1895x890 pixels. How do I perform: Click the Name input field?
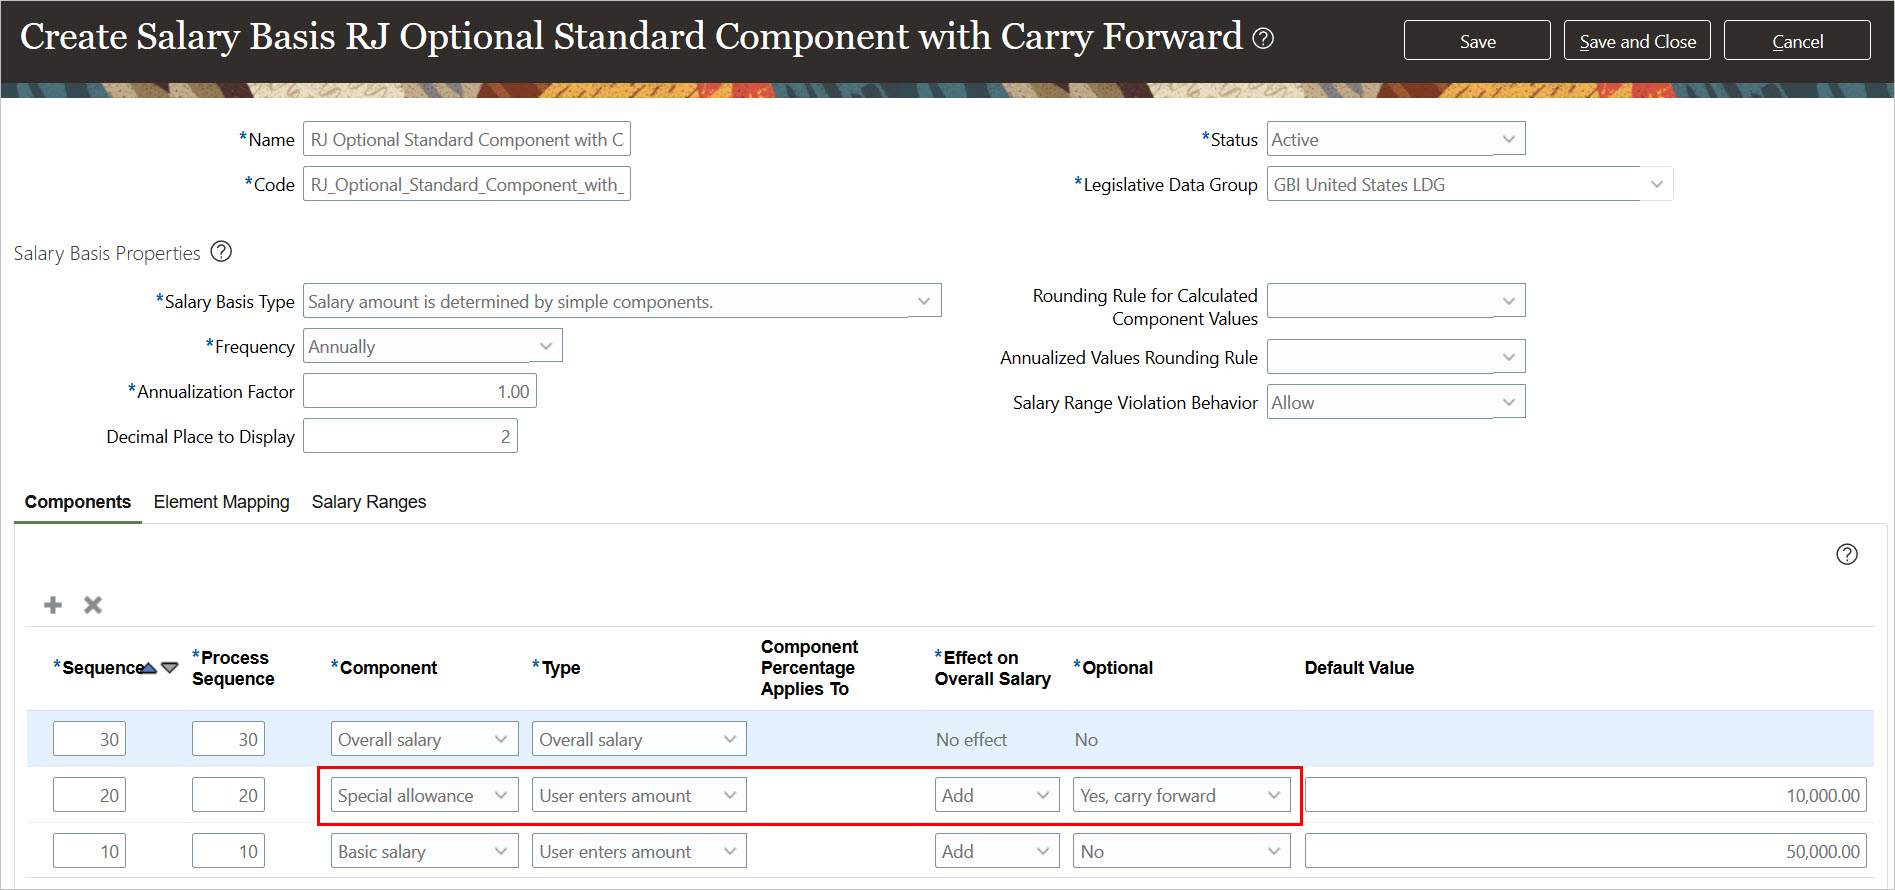[x=467, y=139]
